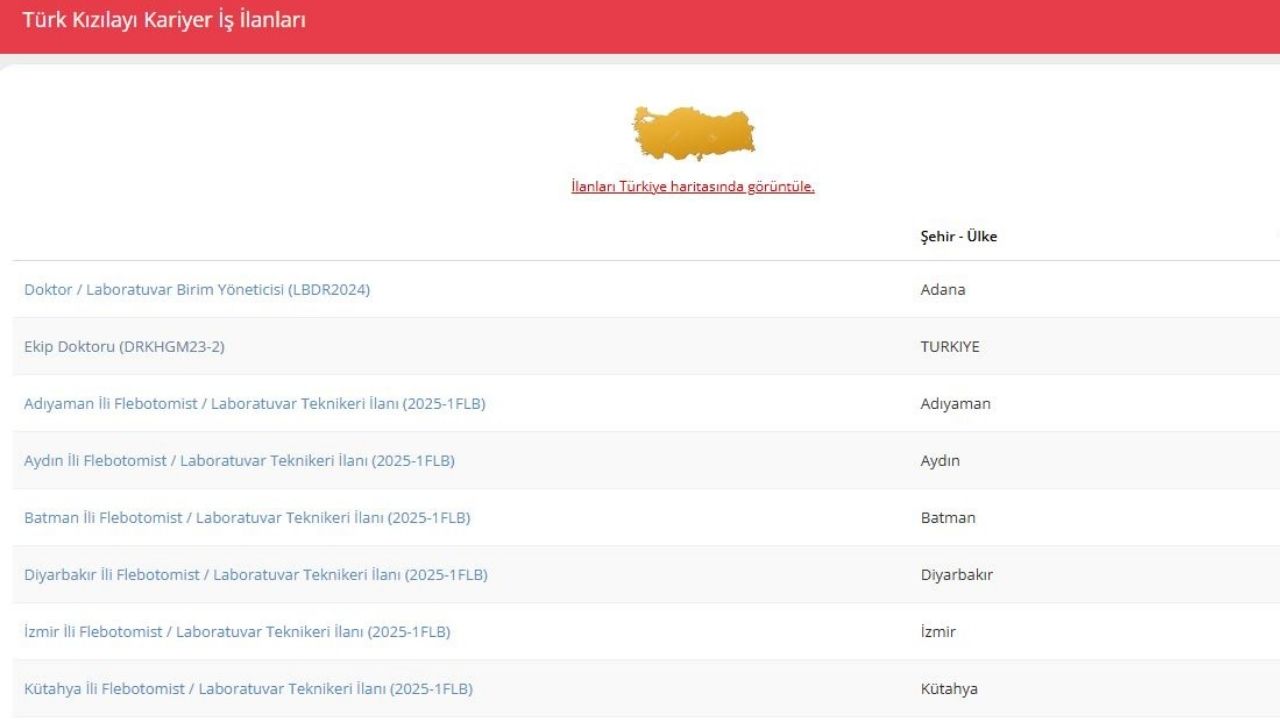Open the Diyarbakır İli Flebotomist job posting
The width and height of the screenshot is (1280, 720).
(x=255, y=575)
